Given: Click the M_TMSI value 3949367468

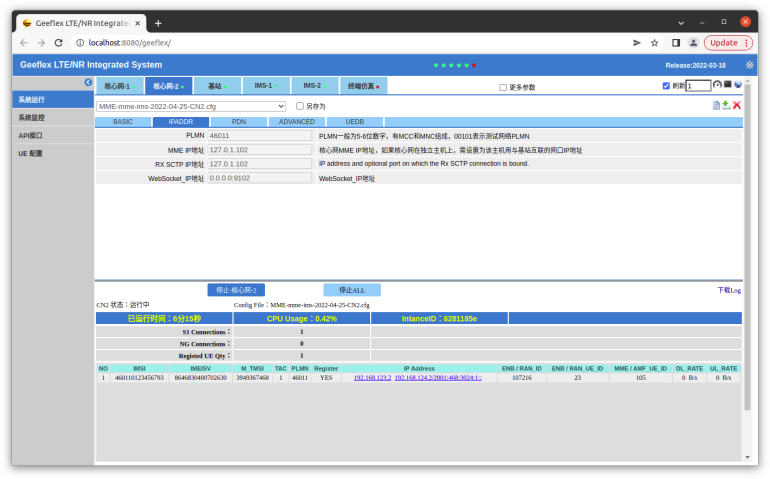Looking at the screenshot, I should (252, 378).
